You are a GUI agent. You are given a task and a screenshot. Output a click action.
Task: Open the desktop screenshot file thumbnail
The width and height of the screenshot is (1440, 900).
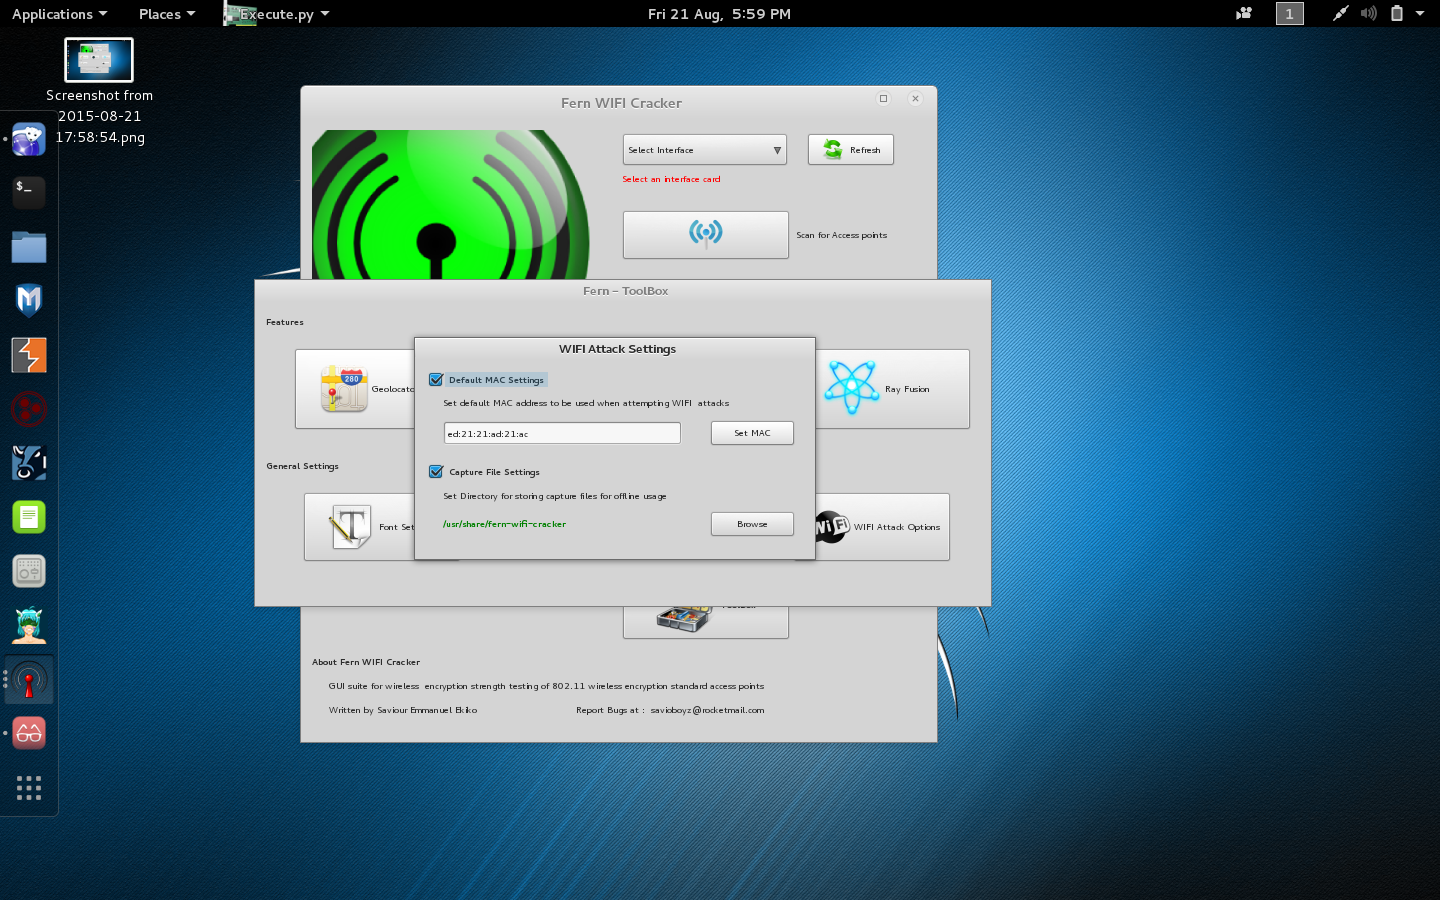tap(99, 60)
